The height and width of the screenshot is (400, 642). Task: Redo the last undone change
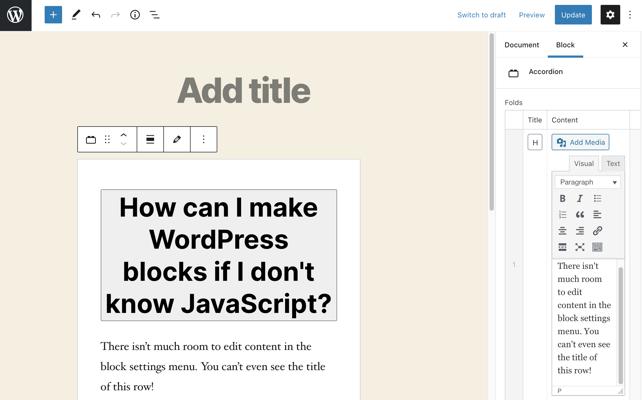click(x=115, y=15)
